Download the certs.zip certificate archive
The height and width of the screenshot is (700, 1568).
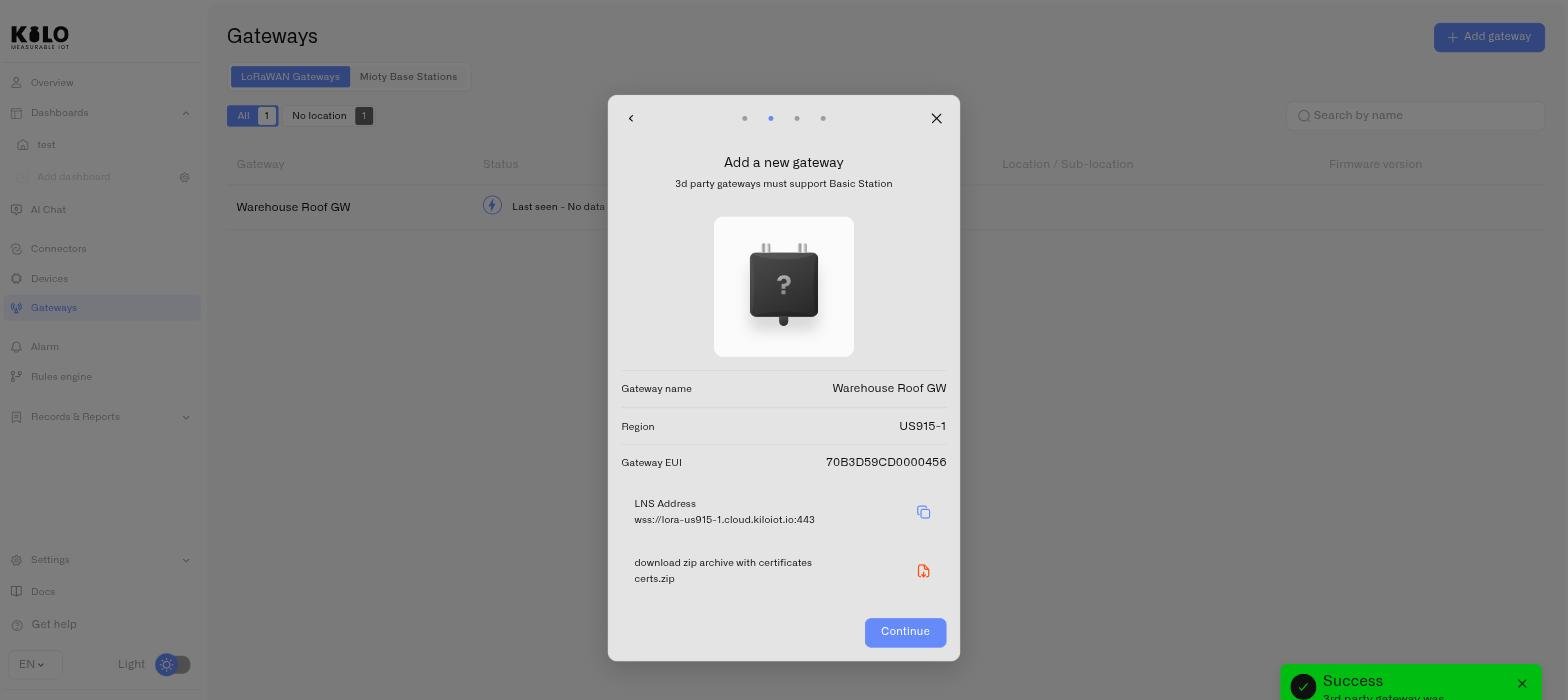923,571
